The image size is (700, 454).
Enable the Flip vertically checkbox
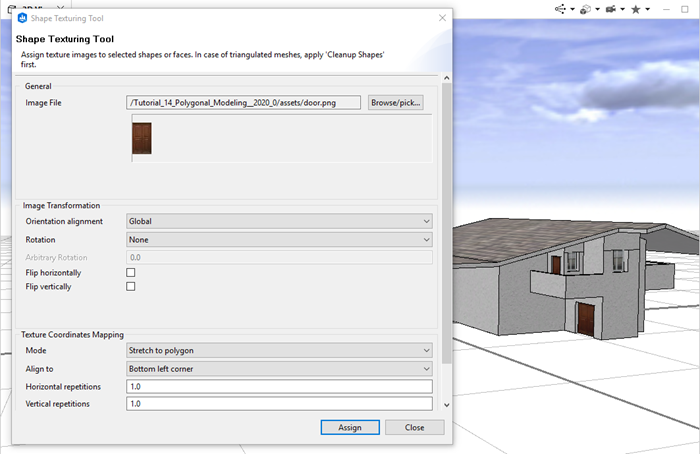pyautogui.click(x=131, y=287)
